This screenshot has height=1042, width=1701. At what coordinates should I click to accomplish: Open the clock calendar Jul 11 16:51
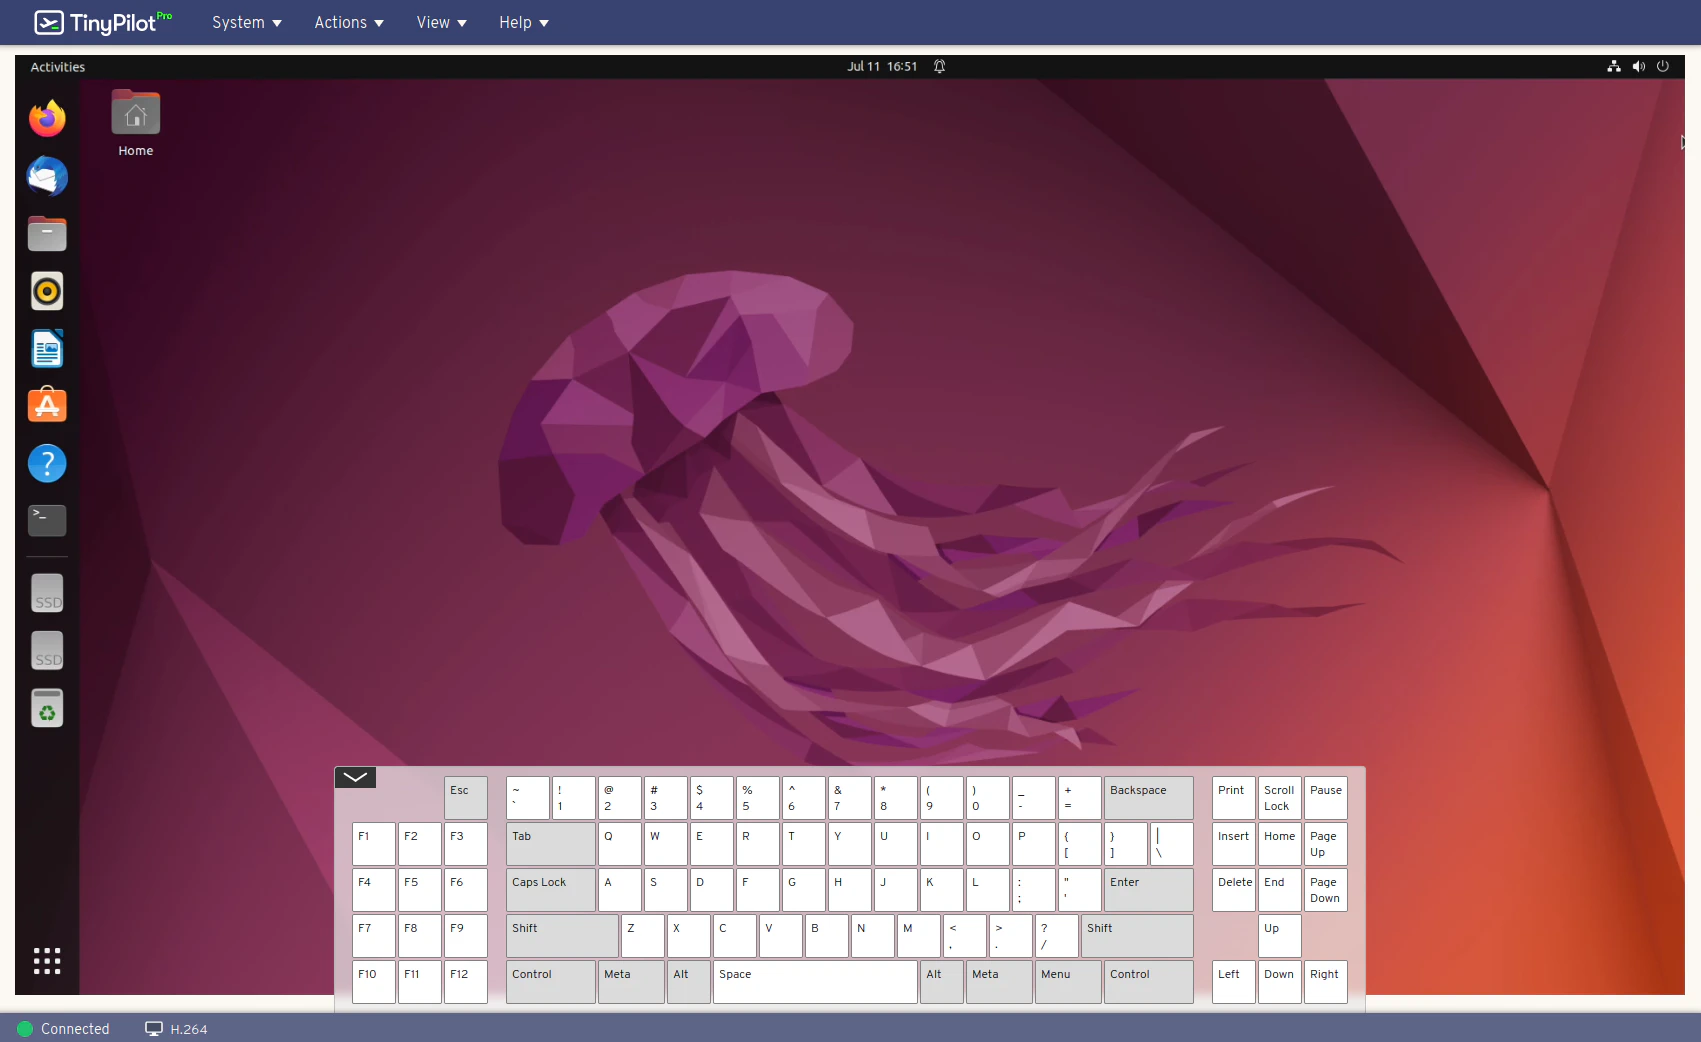point(882,67)
